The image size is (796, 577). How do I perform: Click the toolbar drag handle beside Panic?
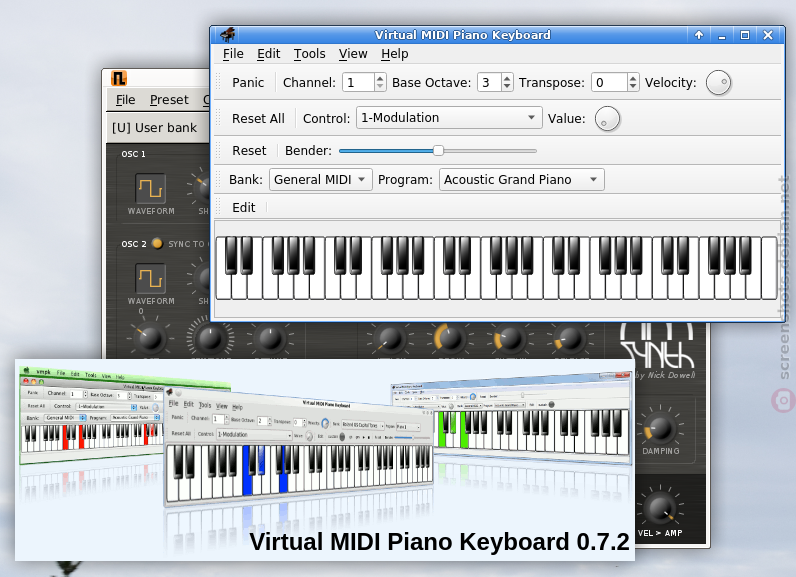coord(219,83)
